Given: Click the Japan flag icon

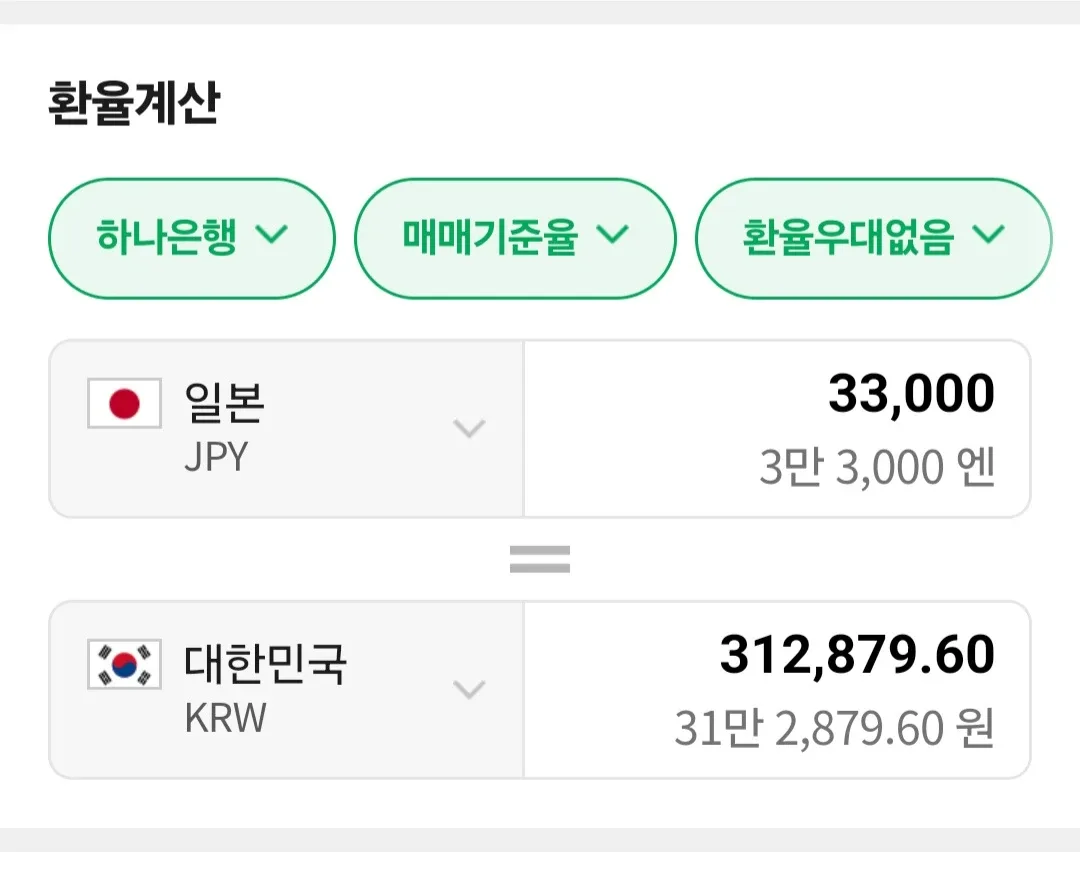Looking at the screenshot, I should (x=124, y=404).
